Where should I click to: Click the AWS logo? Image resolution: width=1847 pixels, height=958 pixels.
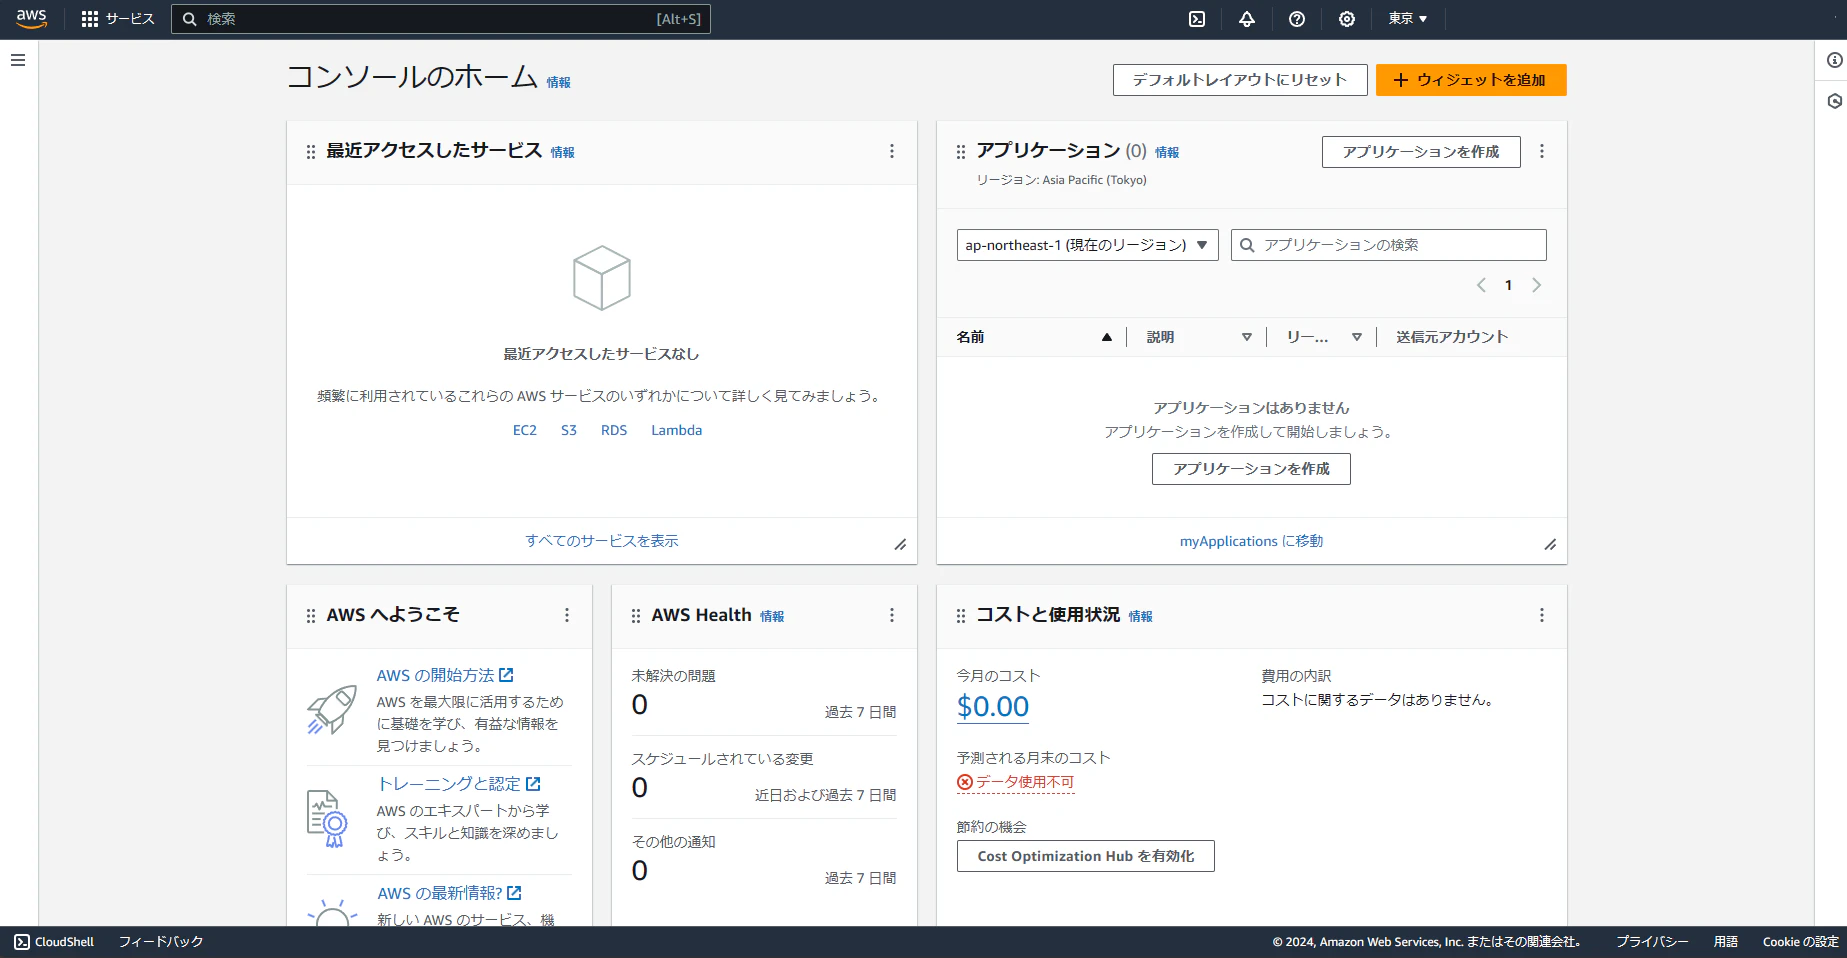click(31, 19)
